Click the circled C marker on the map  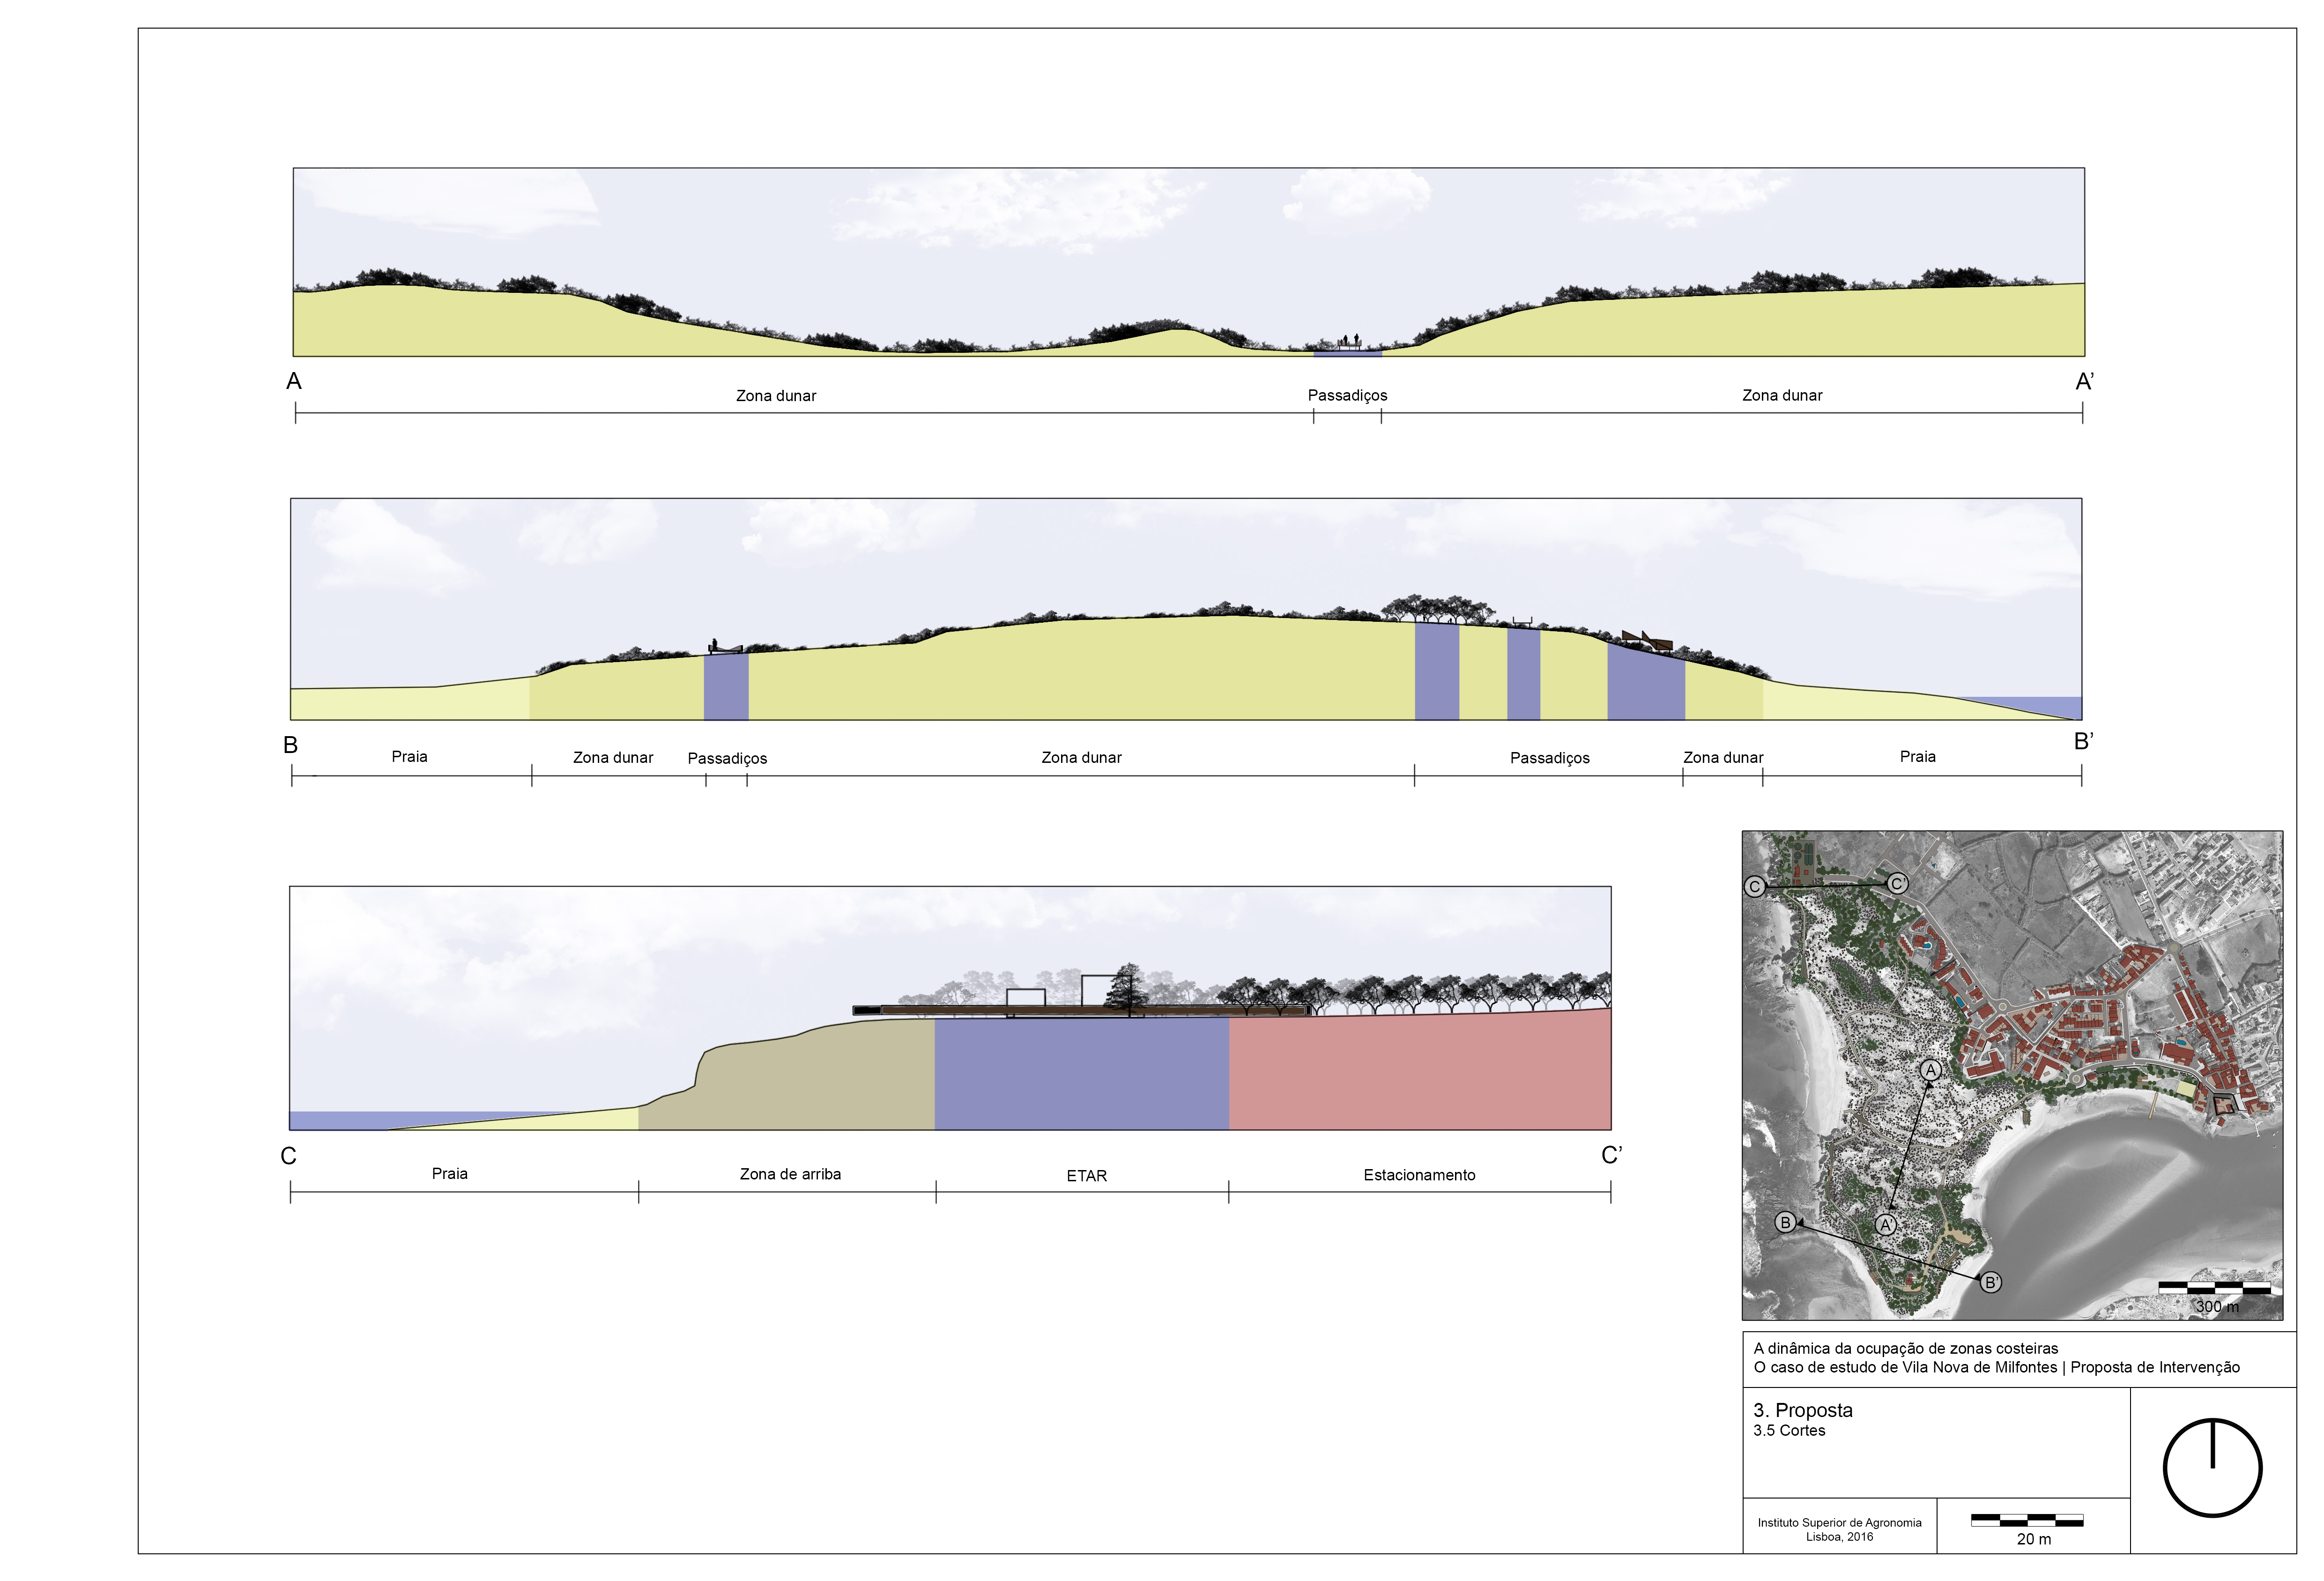tap(1754, 887)
